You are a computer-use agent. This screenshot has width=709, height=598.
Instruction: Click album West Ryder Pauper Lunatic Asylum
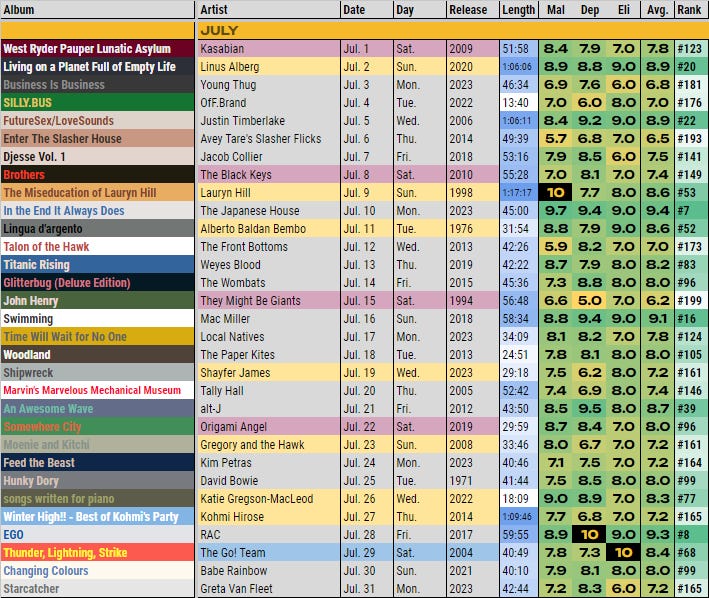pos(98,48)
